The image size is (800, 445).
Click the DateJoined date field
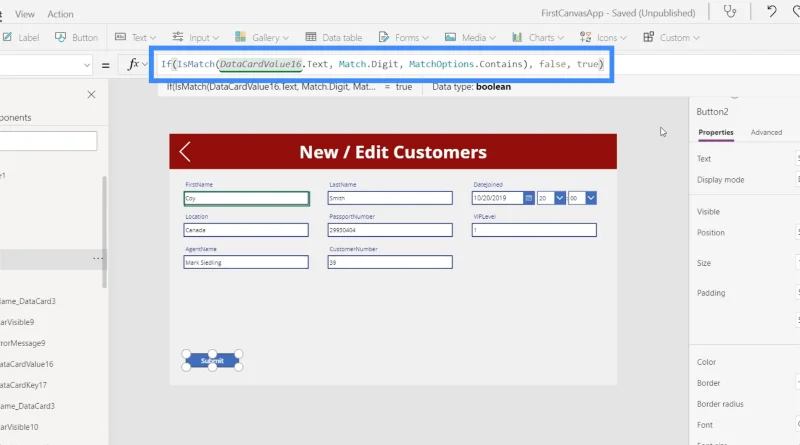pos(498,198)
